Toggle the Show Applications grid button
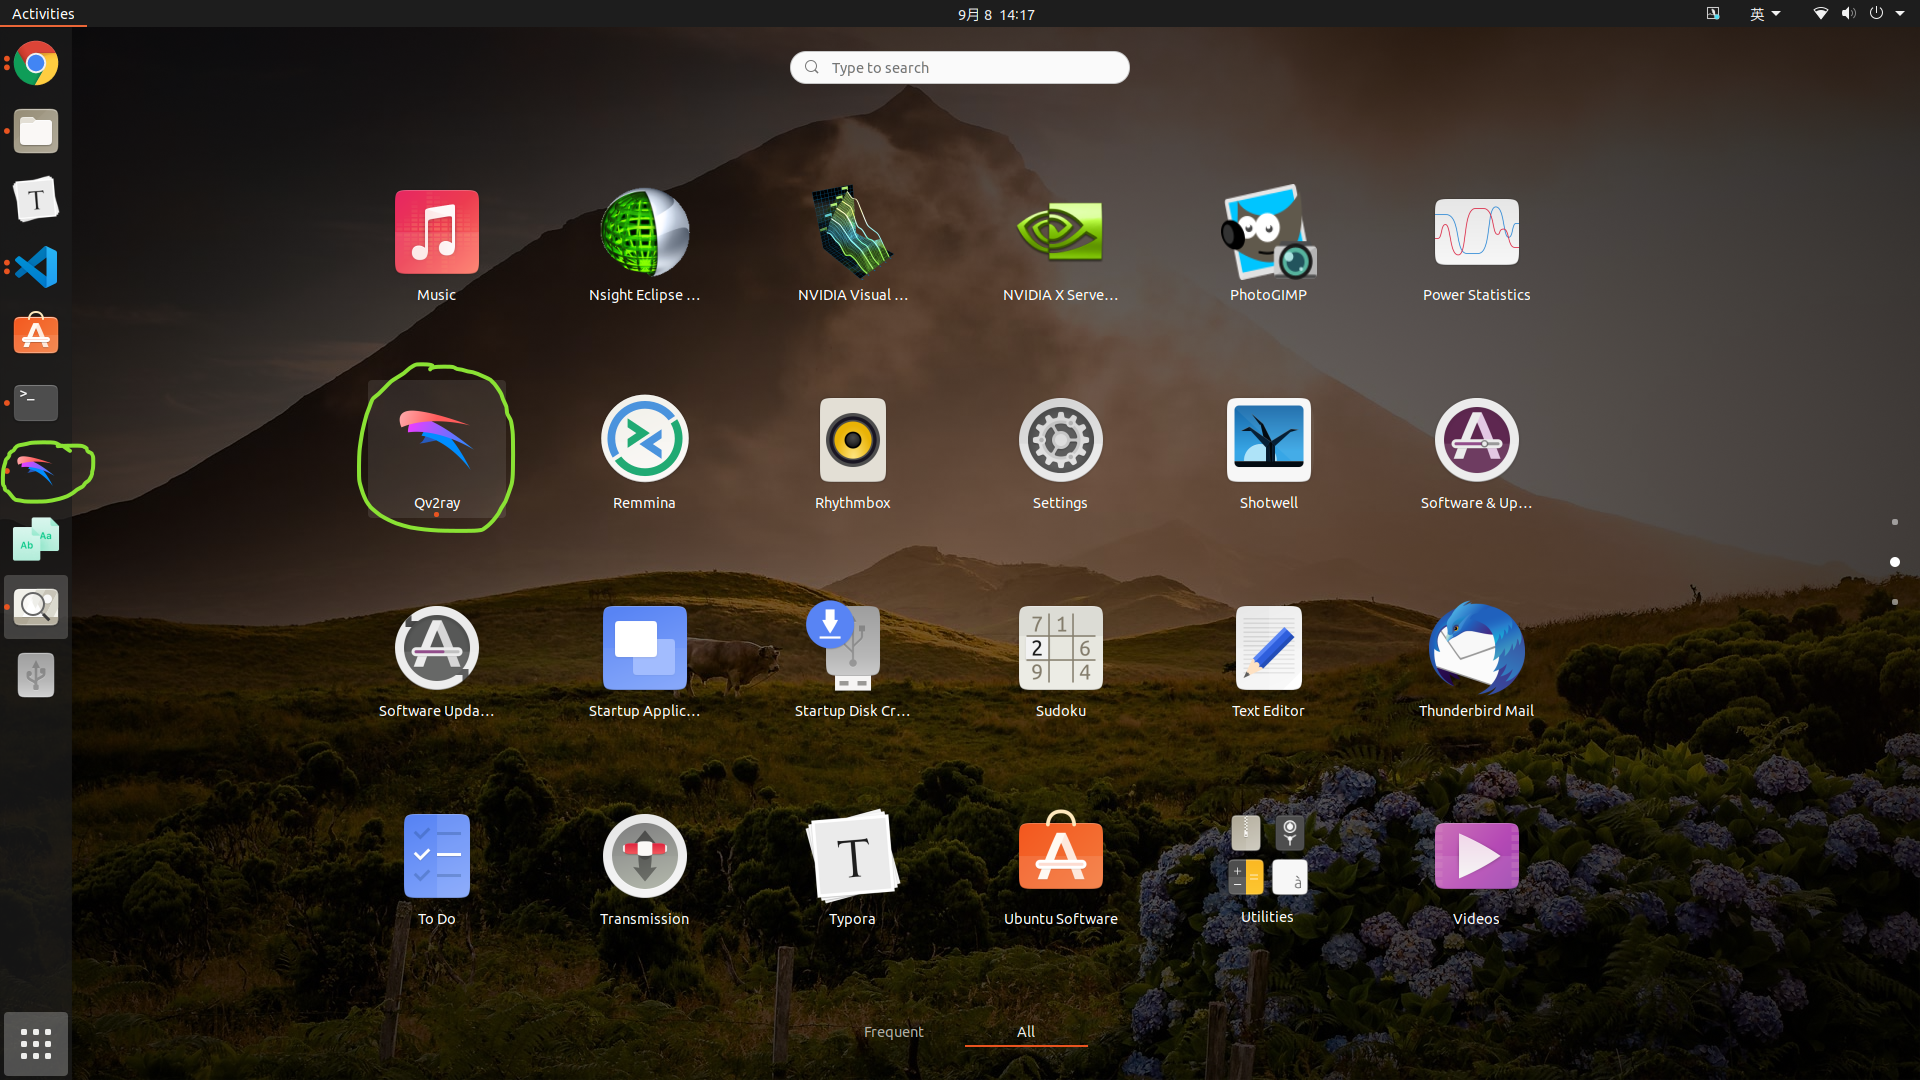The image size is (1920, 1080). point(36,1043)
